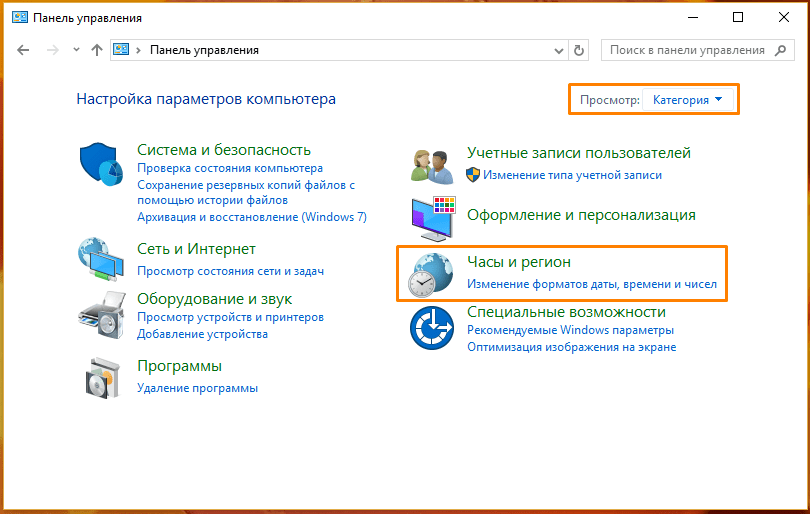Click Изменение форматов даты, времени и чисел
Screen dimensions: 810x514
click(592, 284)
